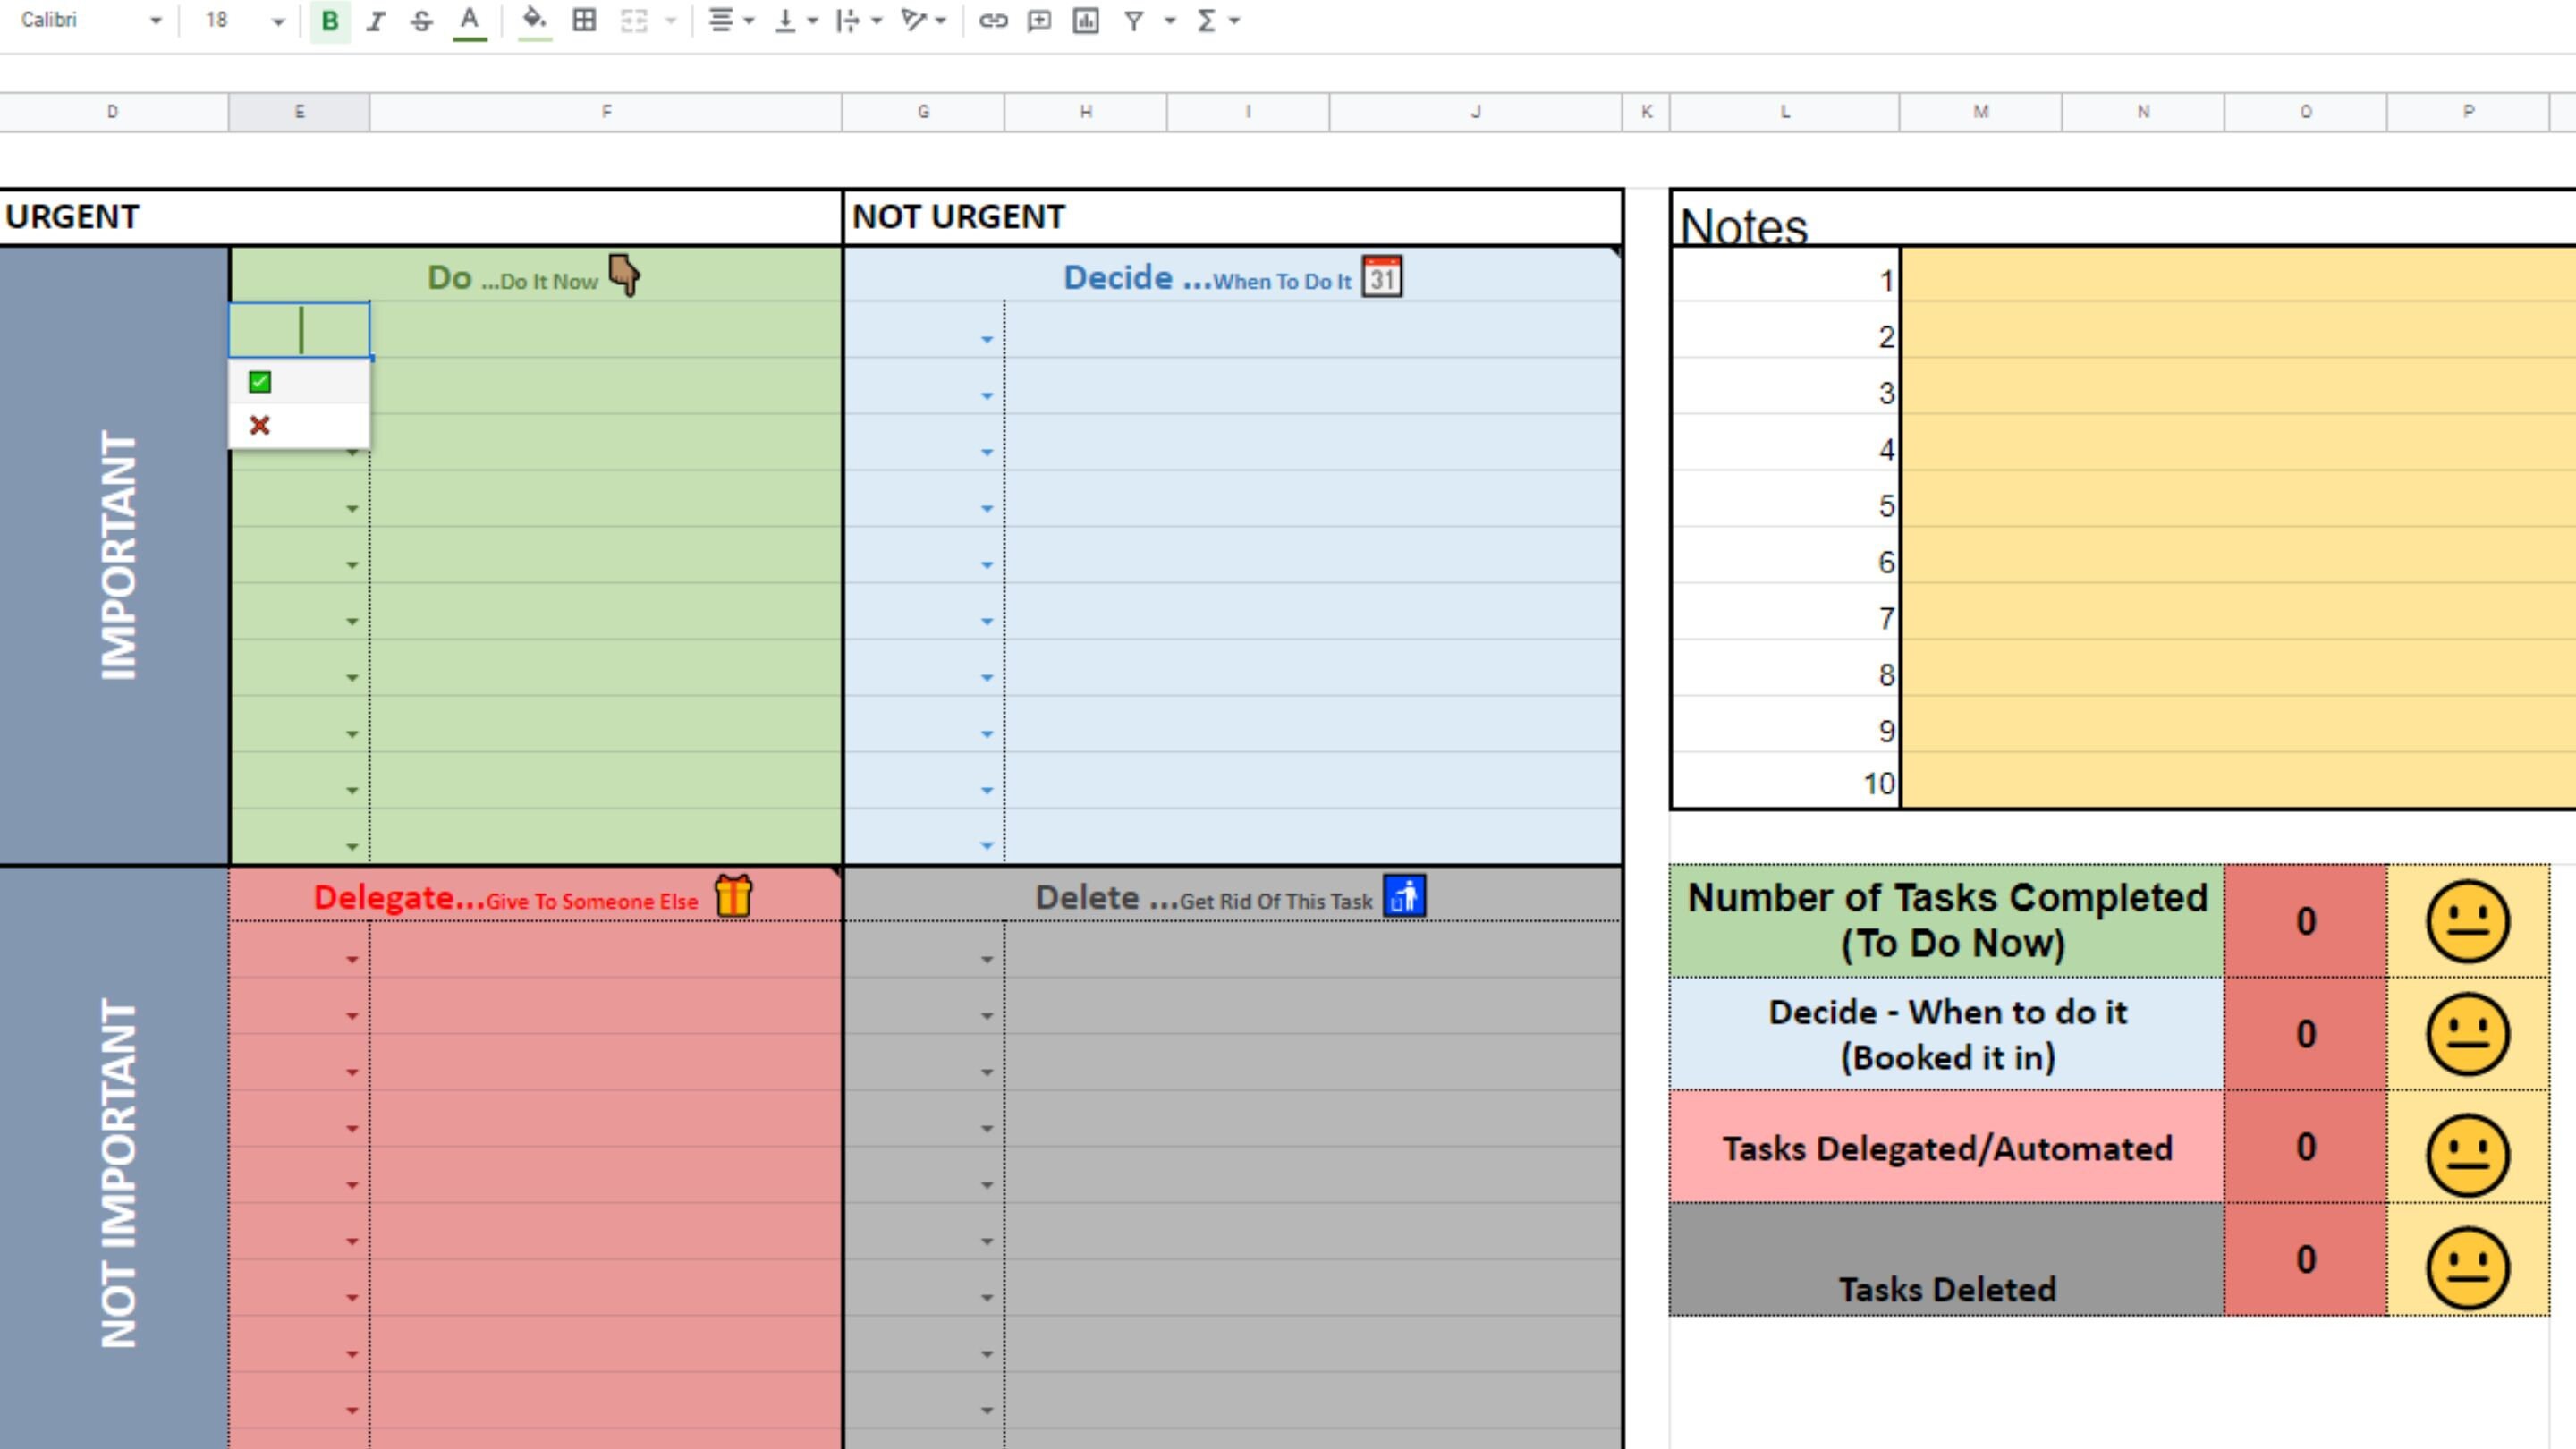Screen dimensions: 2576x1449
Task: Open text rotation options
Action: point(922,21)
